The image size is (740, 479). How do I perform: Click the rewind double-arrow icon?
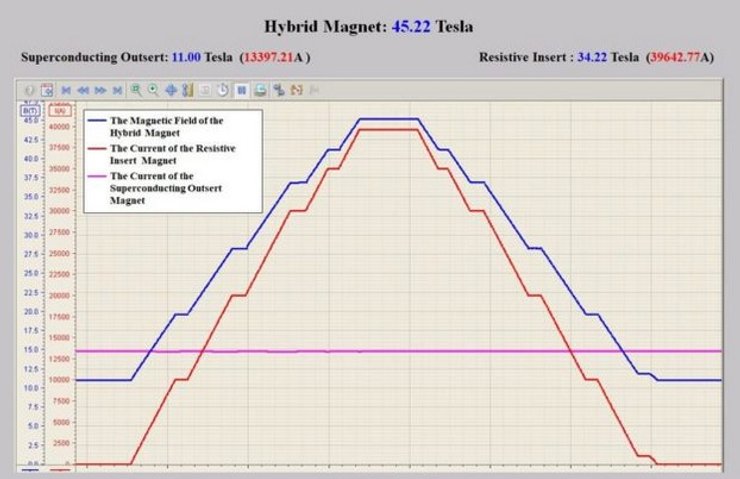tap(83, 90)
